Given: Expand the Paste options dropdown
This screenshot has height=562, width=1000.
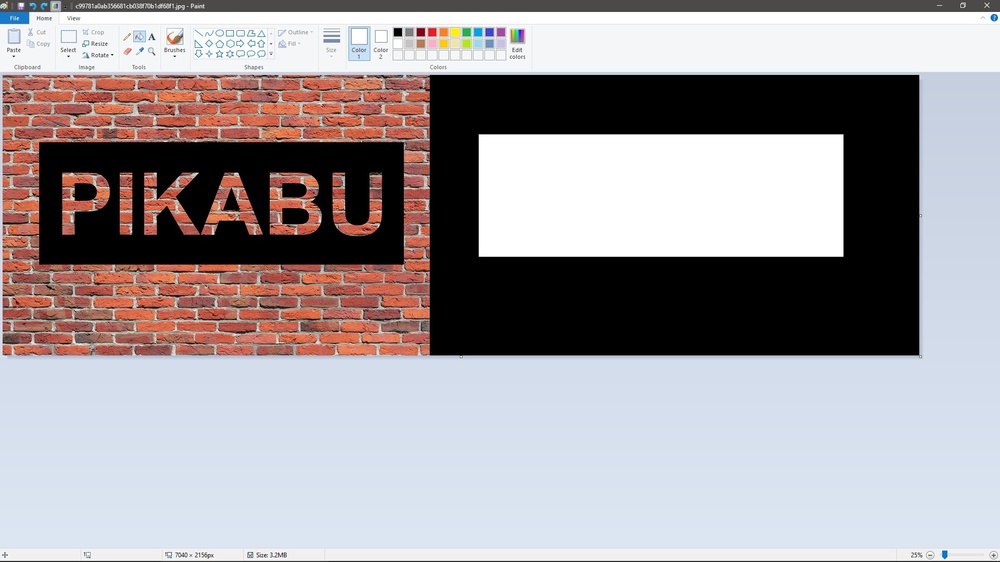Looking at the screenshot, I should 14,56.
